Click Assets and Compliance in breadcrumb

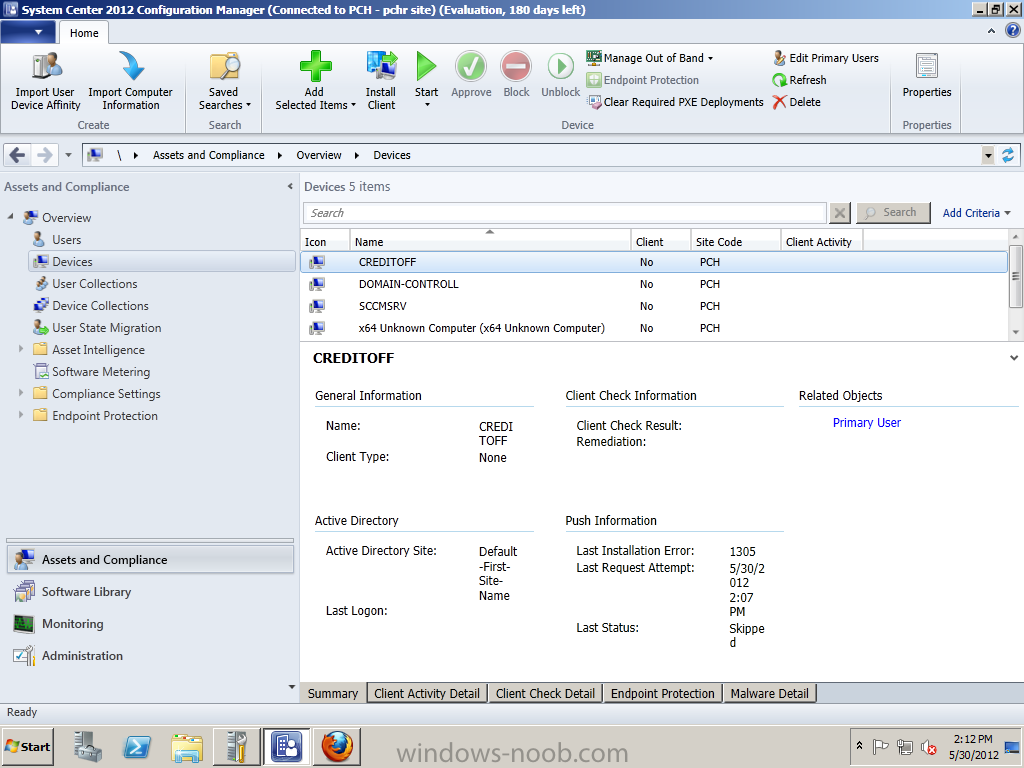click(208, 155)
